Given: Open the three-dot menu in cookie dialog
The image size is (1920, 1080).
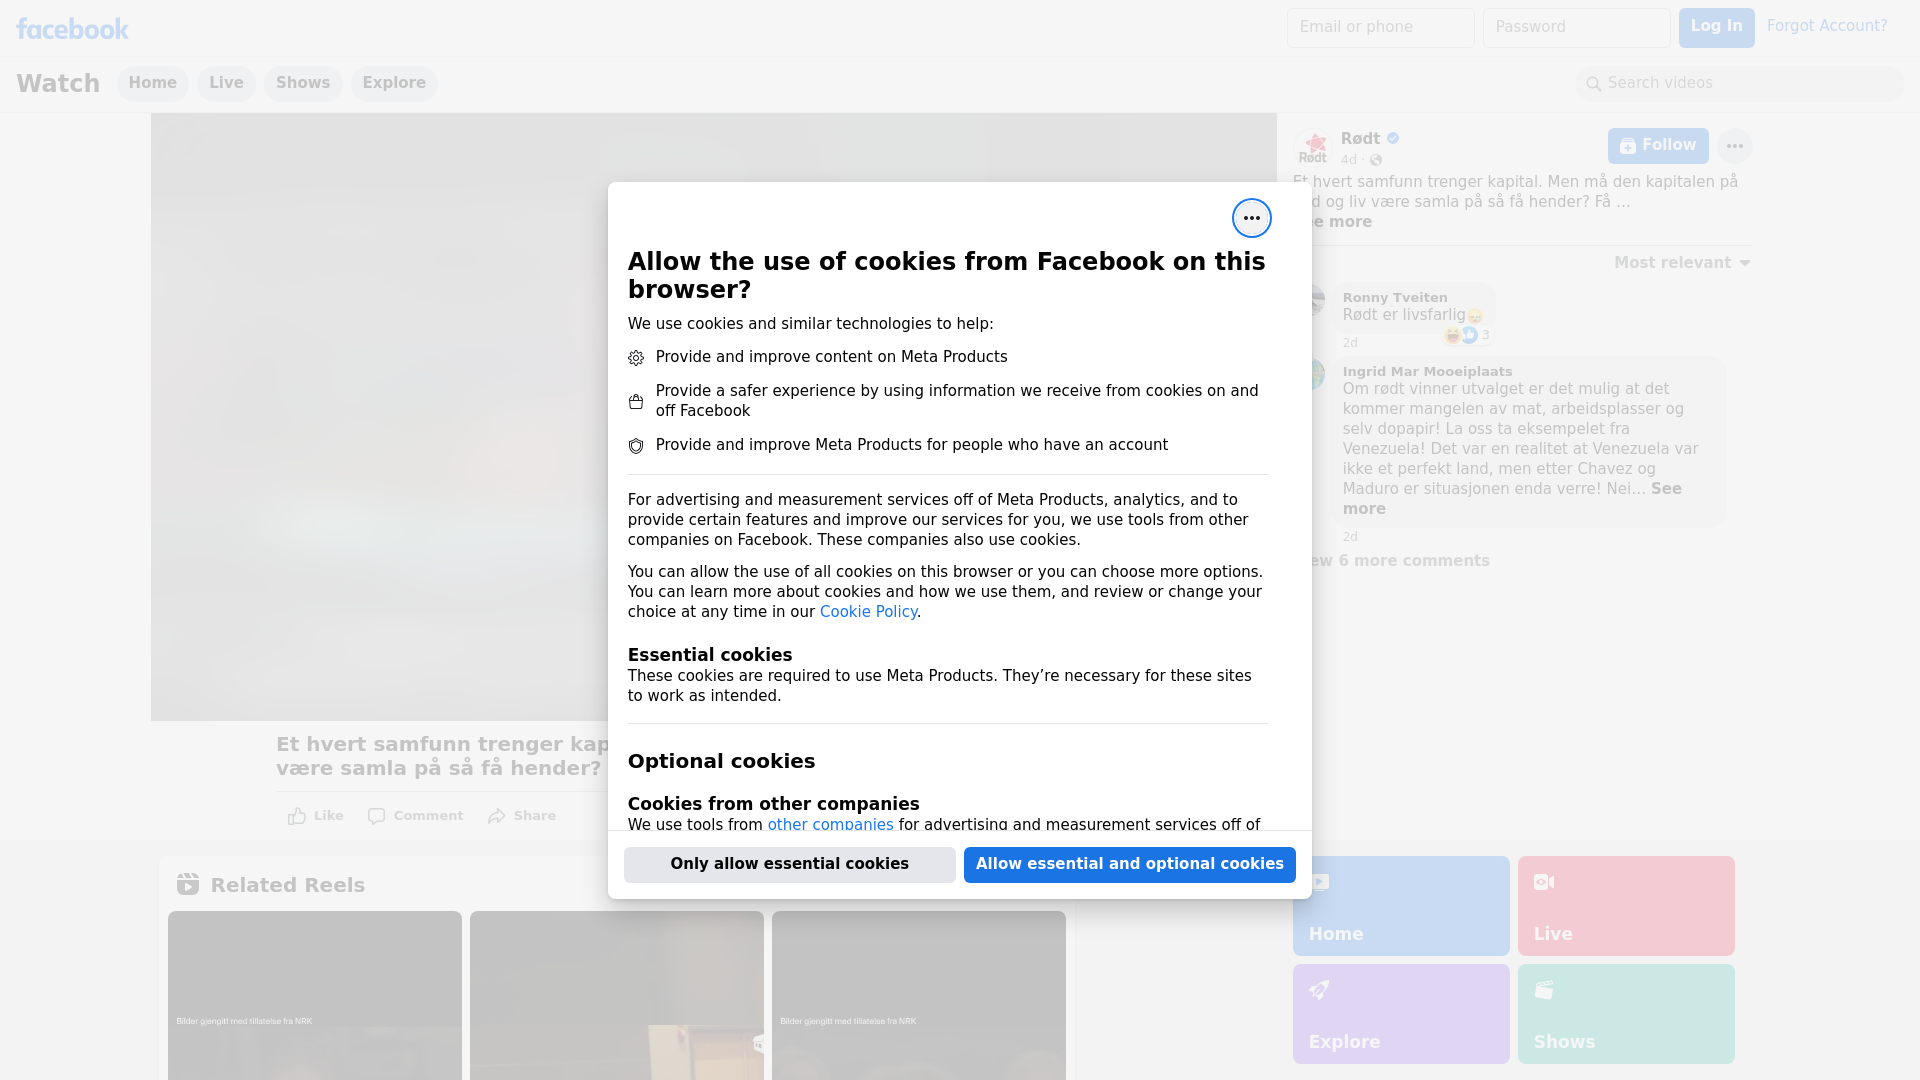Looking at the screenshot, I should [x=1251, y=218].
